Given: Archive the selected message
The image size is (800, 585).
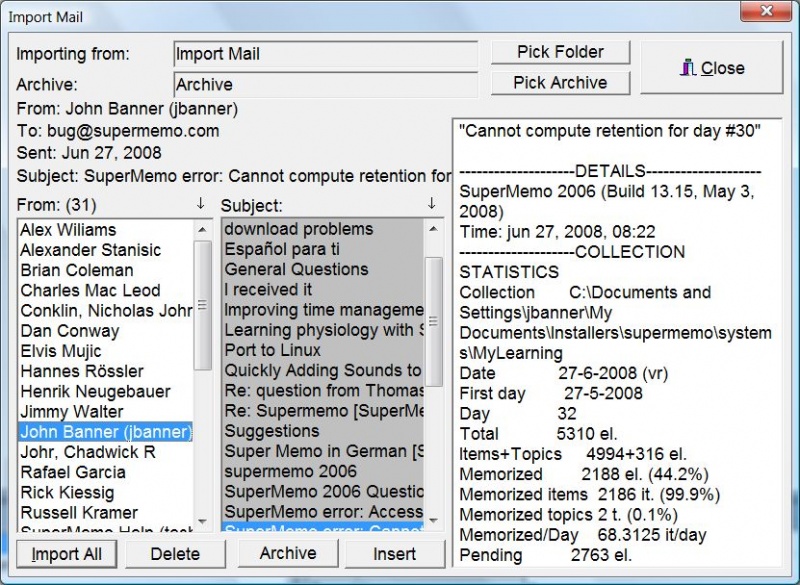Looking at the screenshot, I should [288, 553].
